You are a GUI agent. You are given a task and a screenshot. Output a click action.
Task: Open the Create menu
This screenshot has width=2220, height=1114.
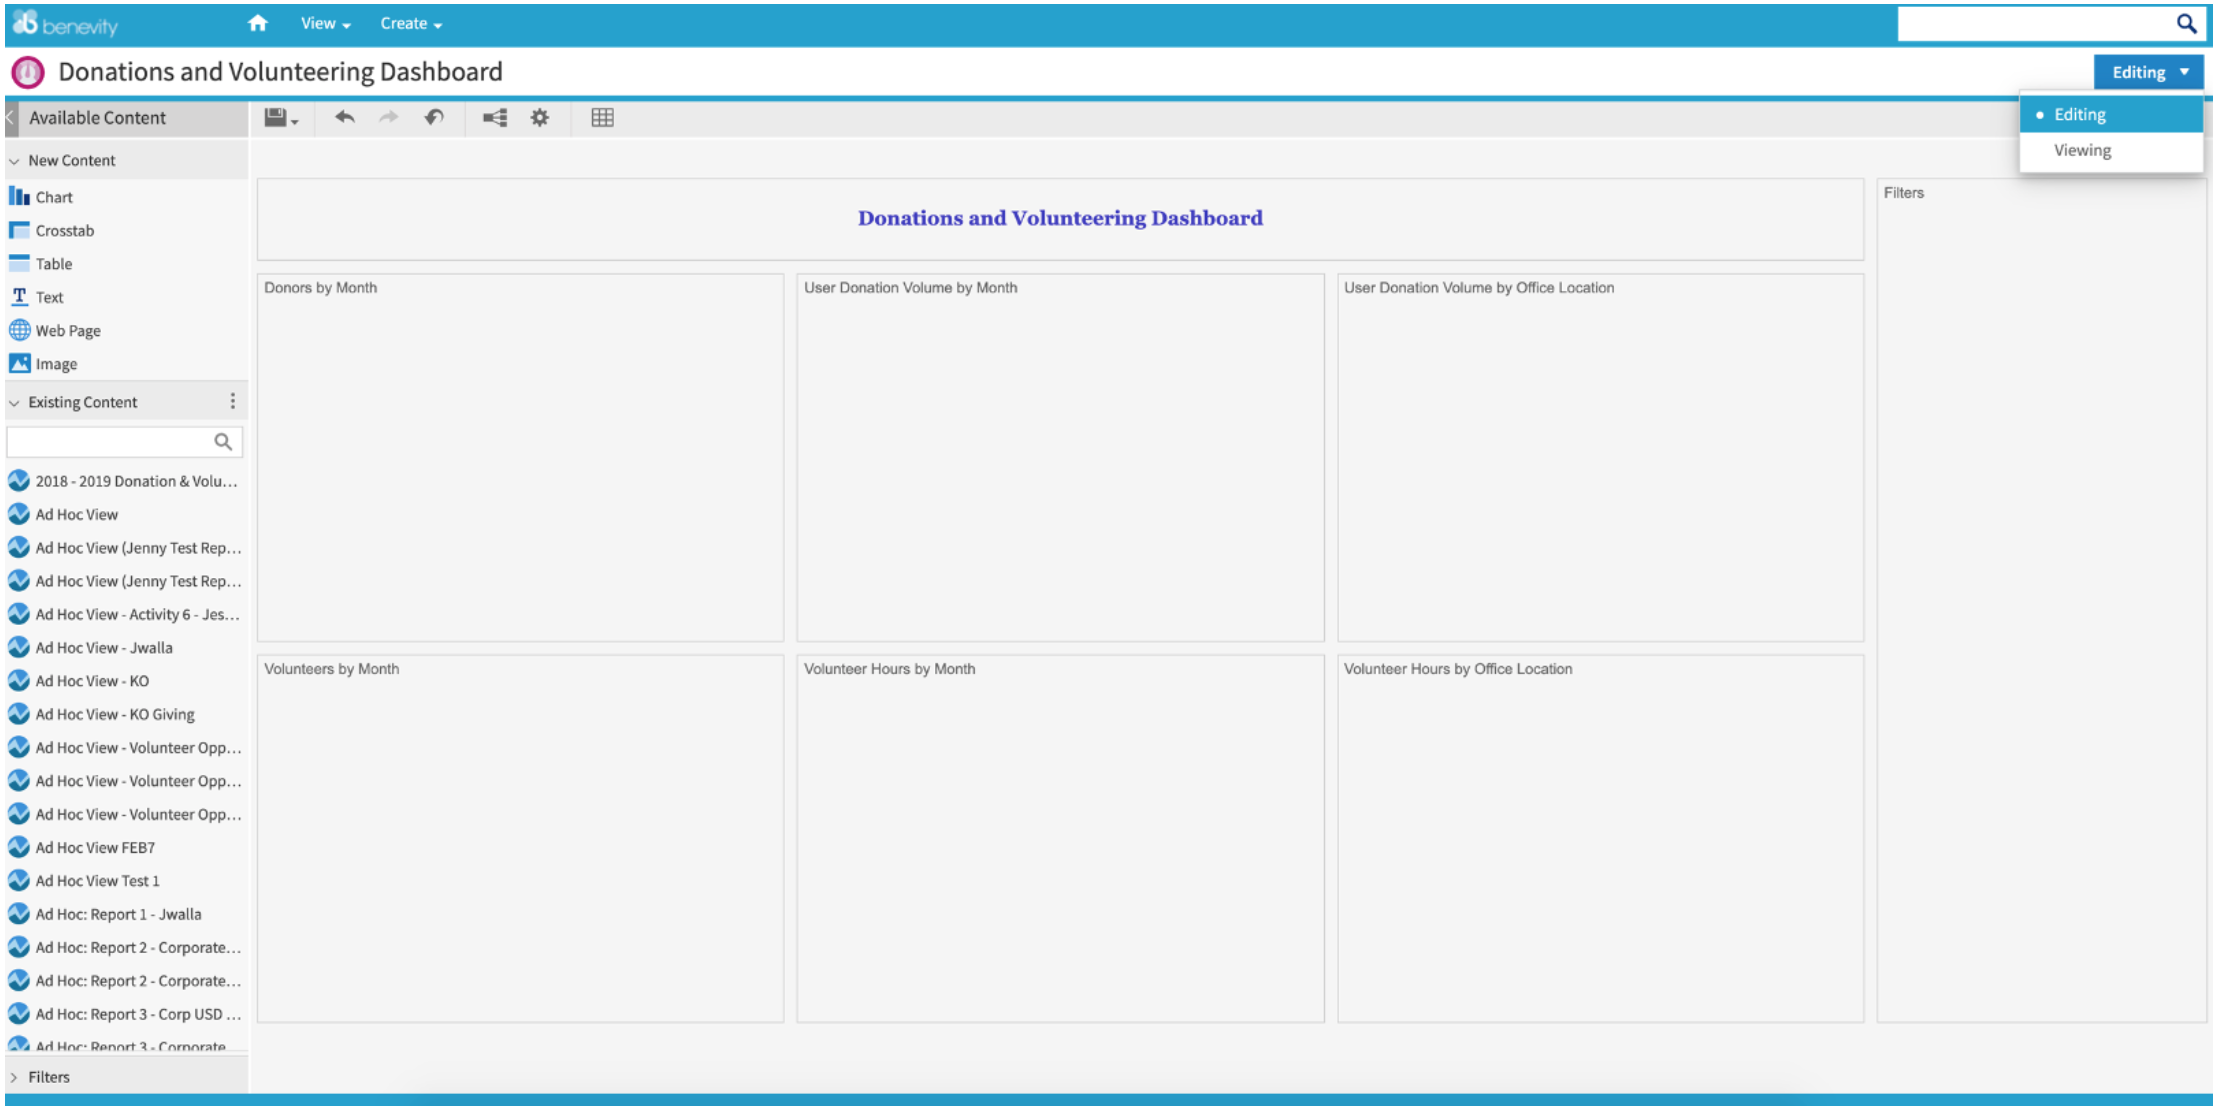point(411,23)
